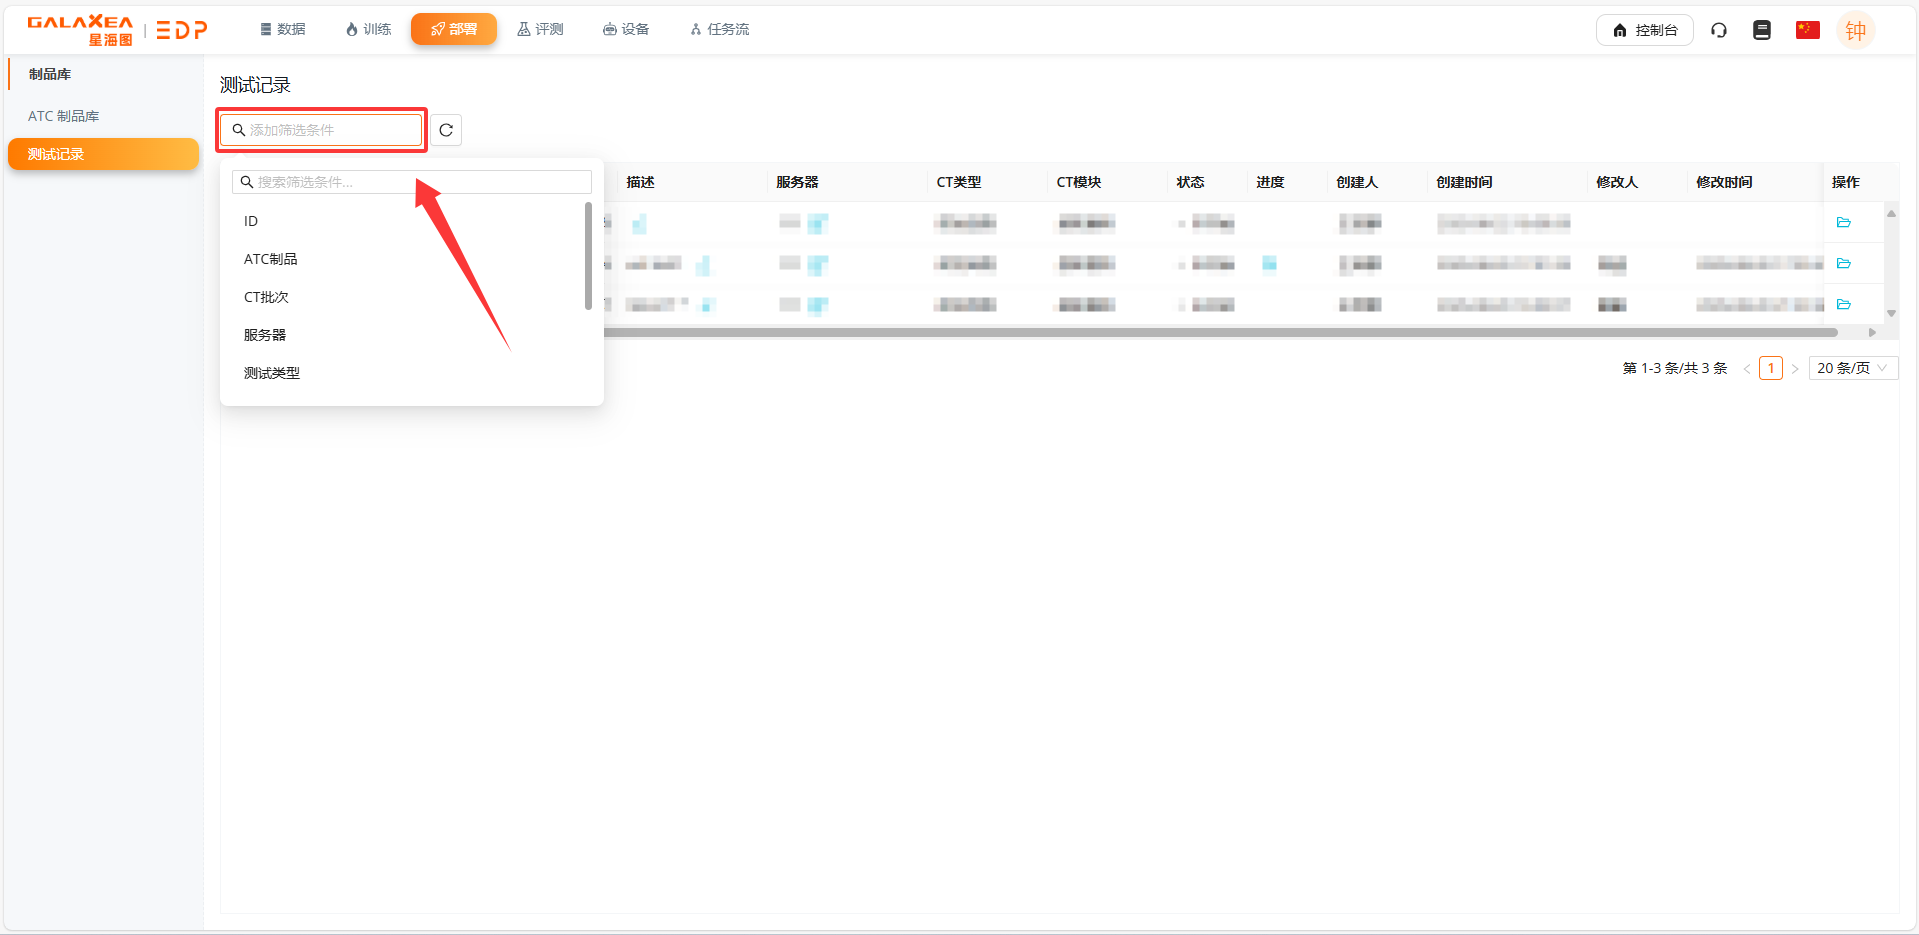Choose CT批次 from filter list
Screen dimensions: 1919x935
[x=266, y=297]
